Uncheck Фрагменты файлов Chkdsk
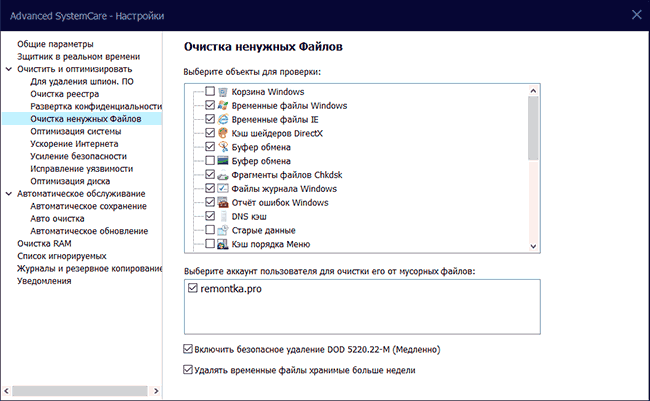This screenshot has width=650, height=401. pyautogui.click(x=210, y=174)
